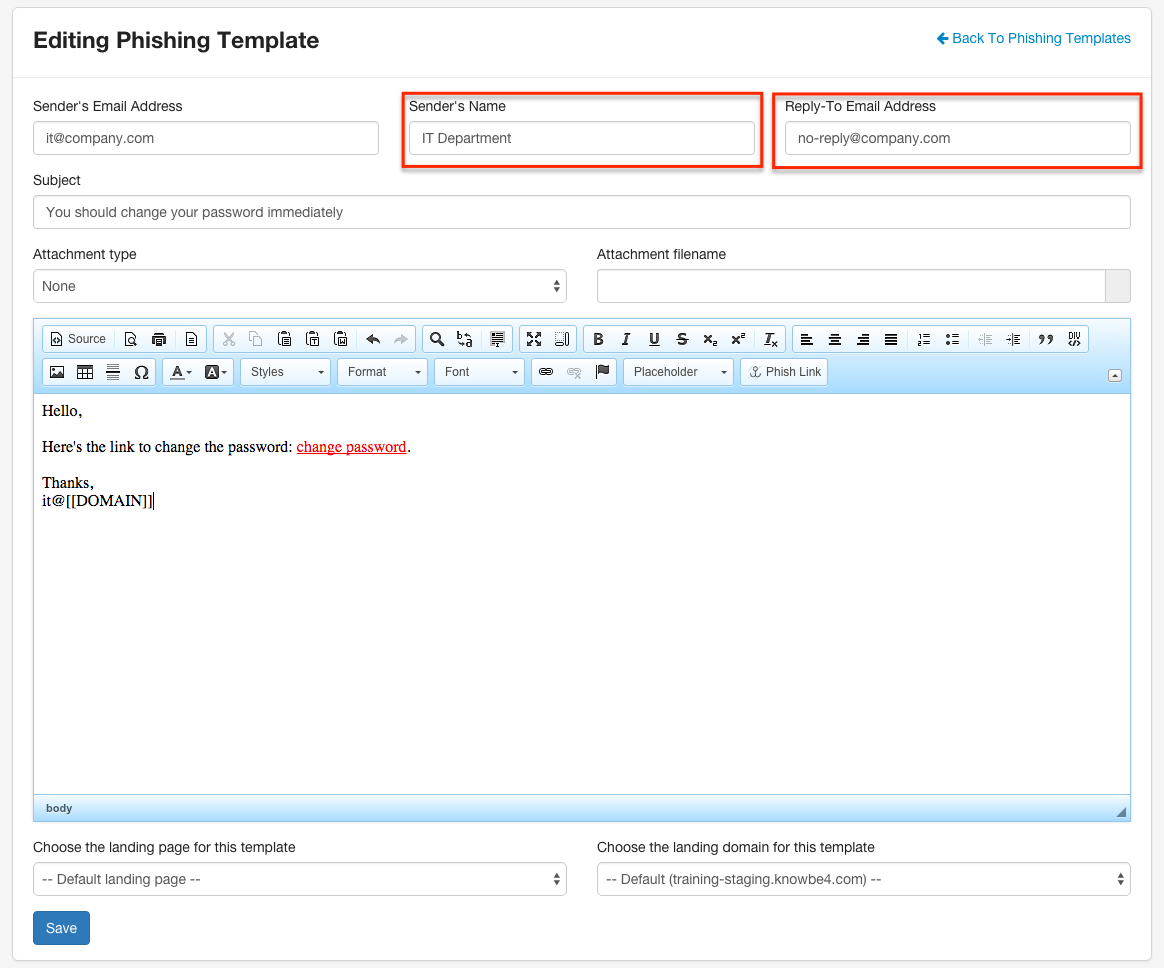The height and width of the screenshot is (968, 1164).
Task: Open the Format dropdown in the editor
Action: pos(381,371)
